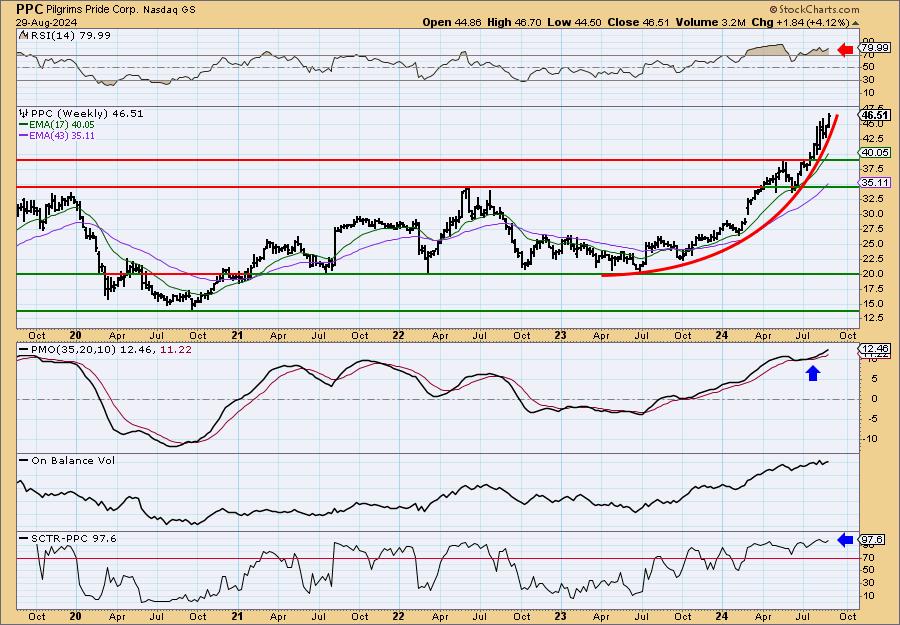Click the RSI(14) 79.99 indicator label
Screen dimensions: 900x625
click(70, 35)
